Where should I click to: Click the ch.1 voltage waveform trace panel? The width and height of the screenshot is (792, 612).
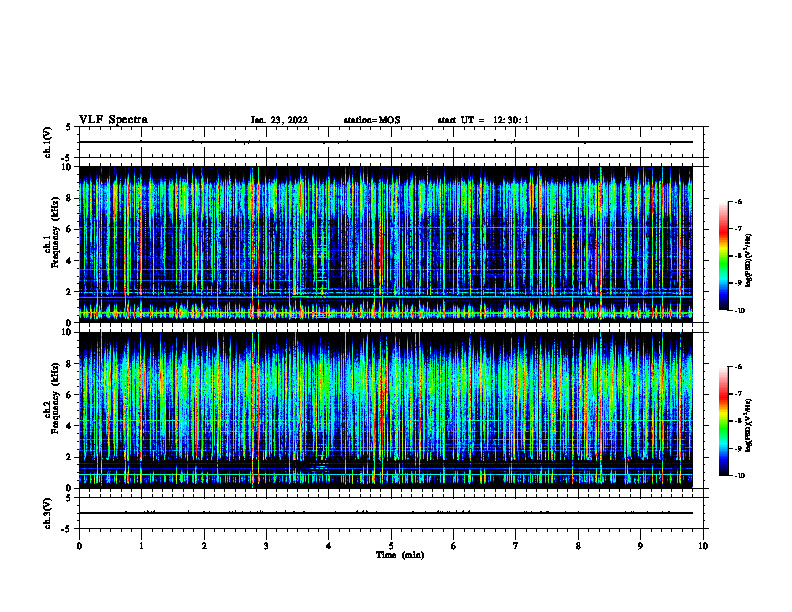pos(391,142)
